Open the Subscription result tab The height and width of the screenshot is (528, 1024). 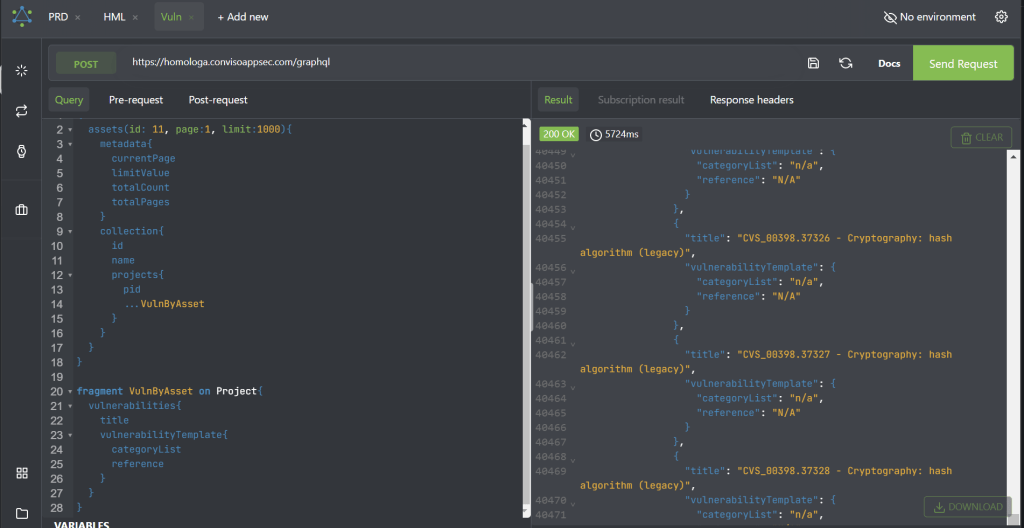pyautogui.click(x=641, y=100)
